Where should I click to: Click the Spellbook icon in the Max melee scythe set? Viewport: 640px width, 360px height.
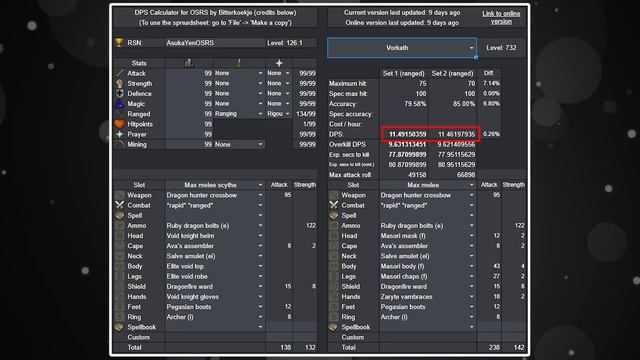[x=120, y=327]
